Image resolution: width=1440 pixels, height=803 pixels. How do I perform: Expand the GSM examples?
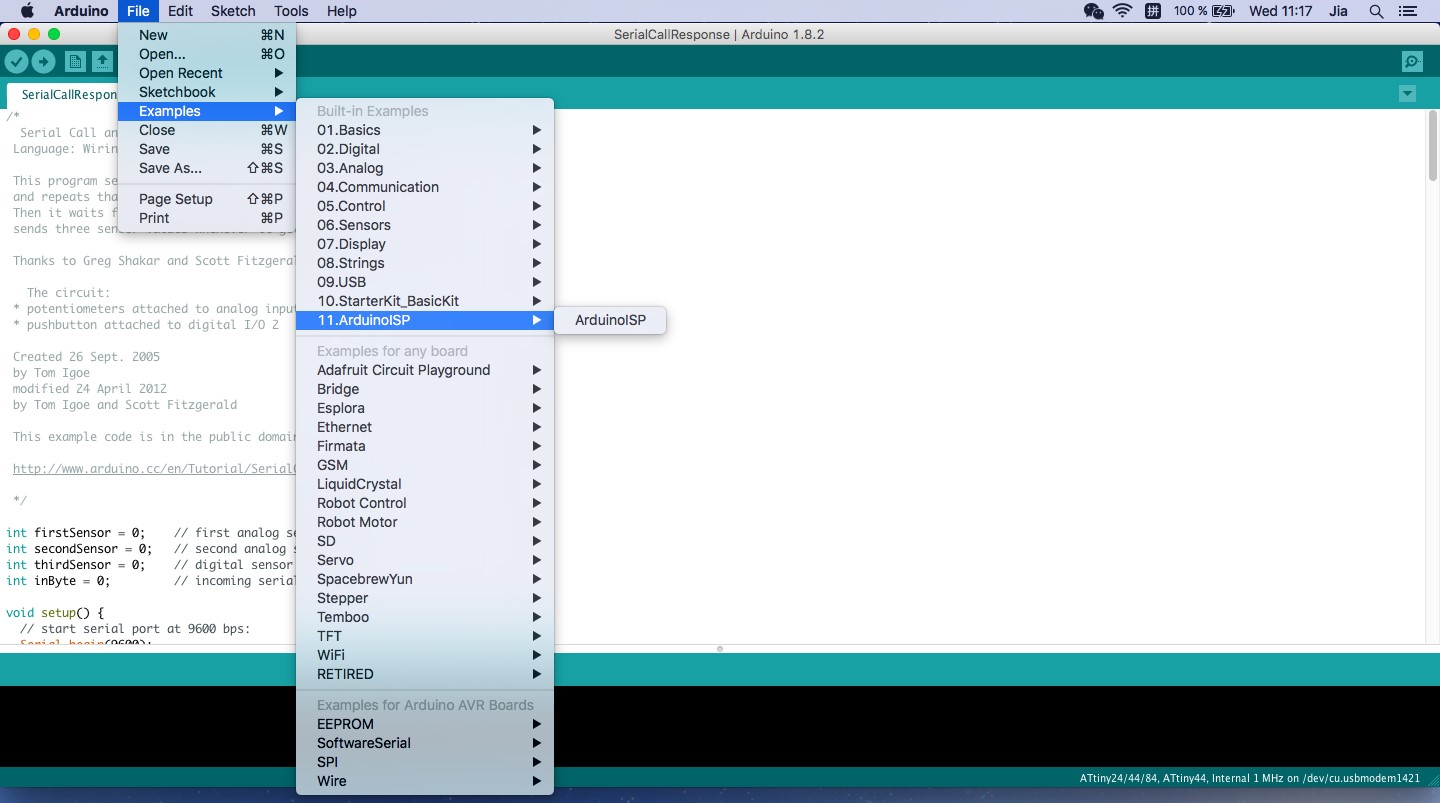(x=425, y=465)
